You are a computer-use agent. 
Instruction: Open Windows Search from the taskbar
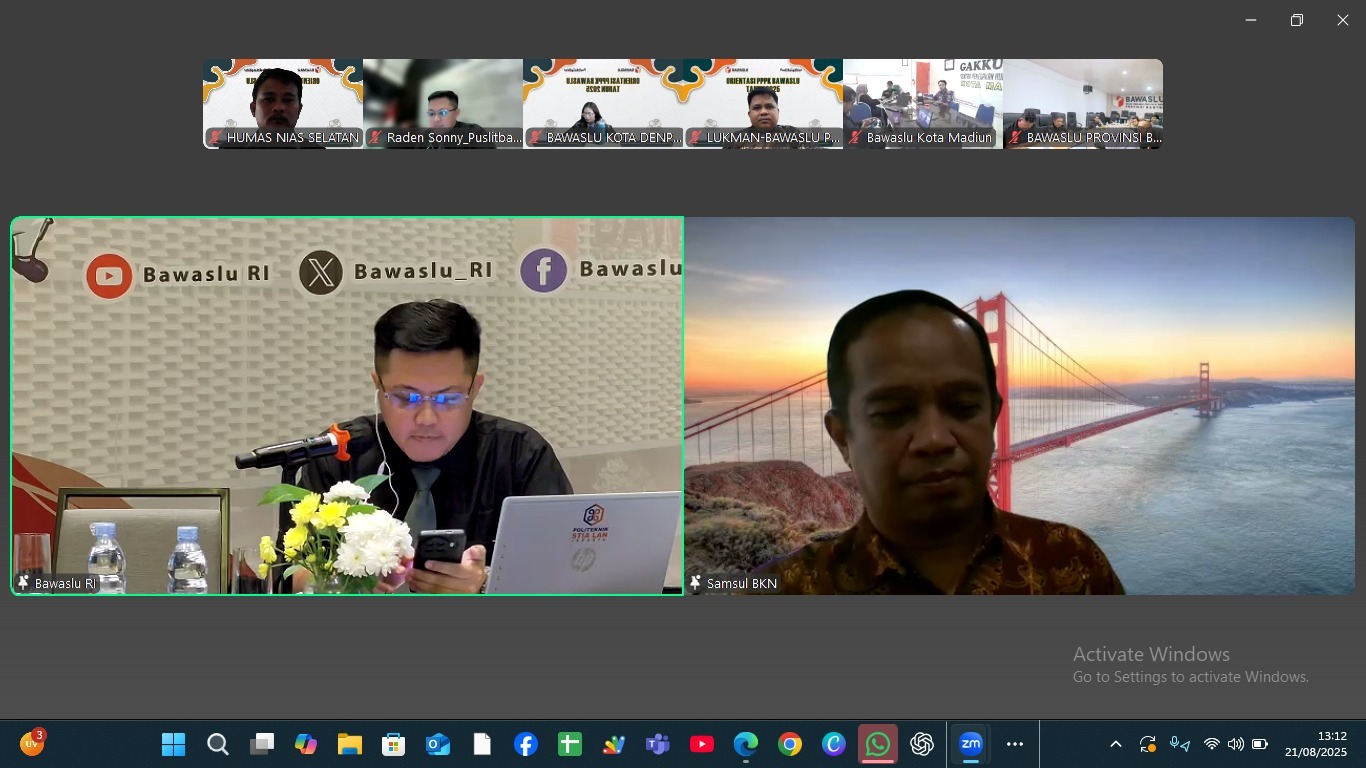point(217,744)
